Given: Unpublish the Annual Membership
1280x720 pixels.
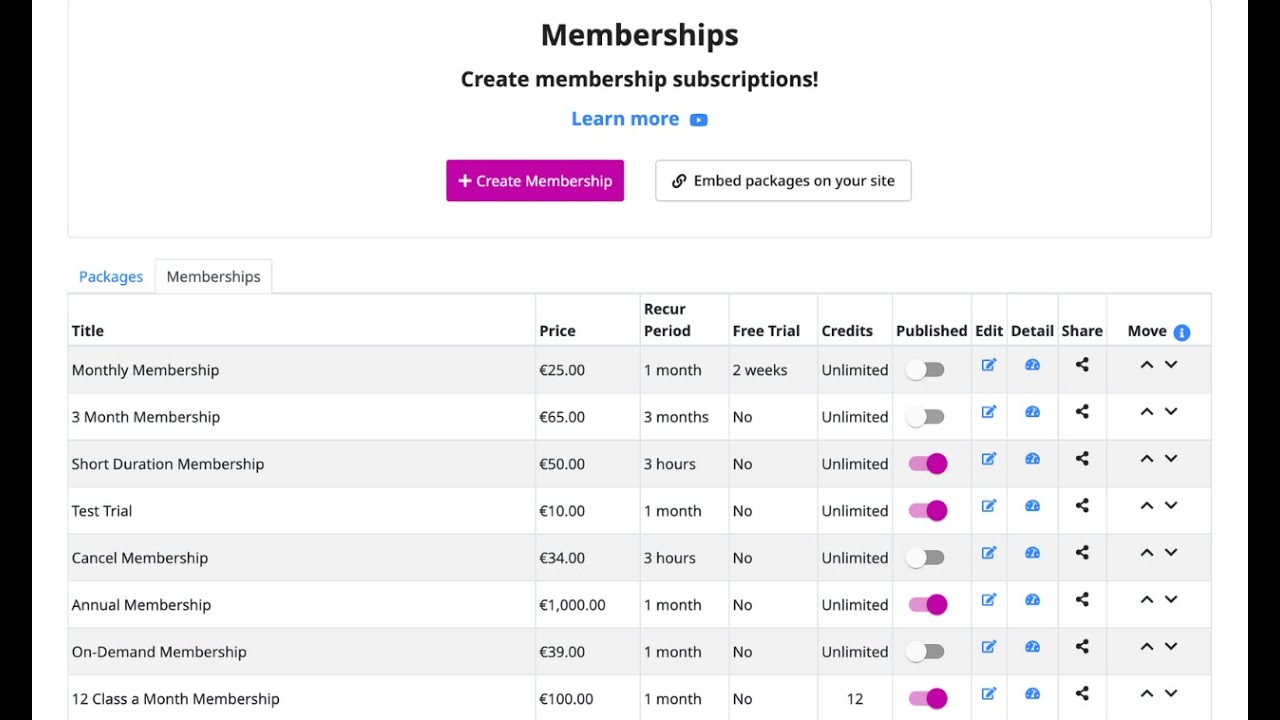Looking at the screenshot, I should [x=927, y=605].
